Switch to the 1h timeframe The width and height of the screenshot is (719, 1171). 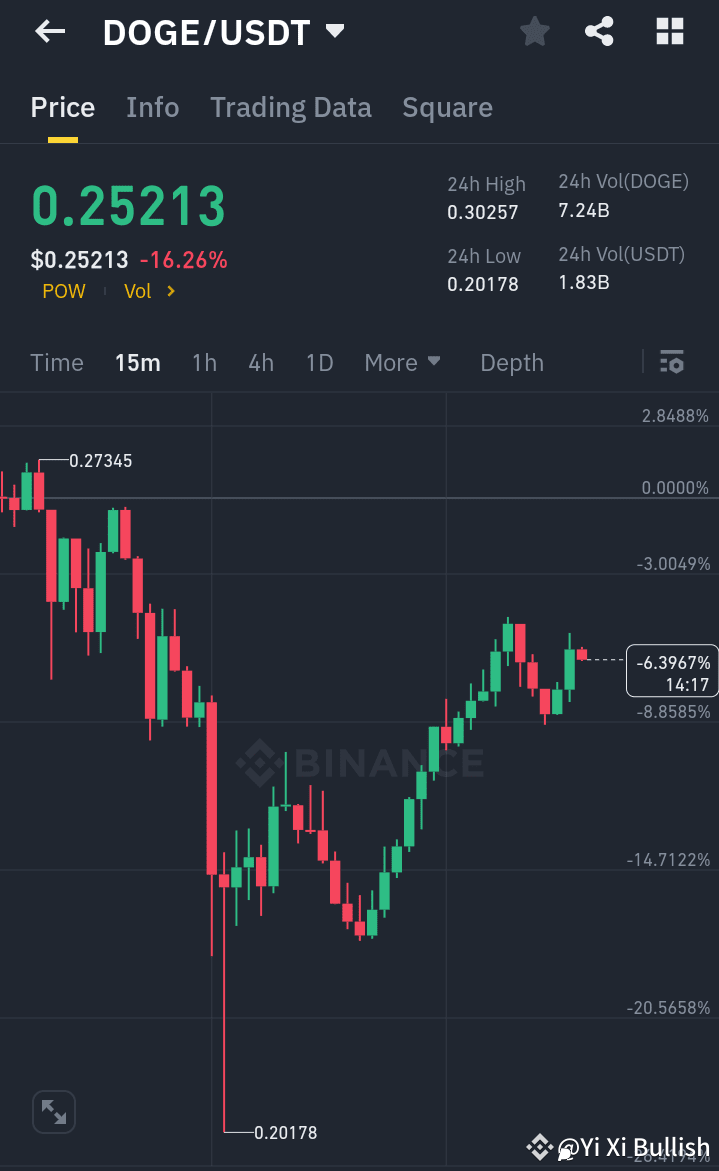coord(204,363)
